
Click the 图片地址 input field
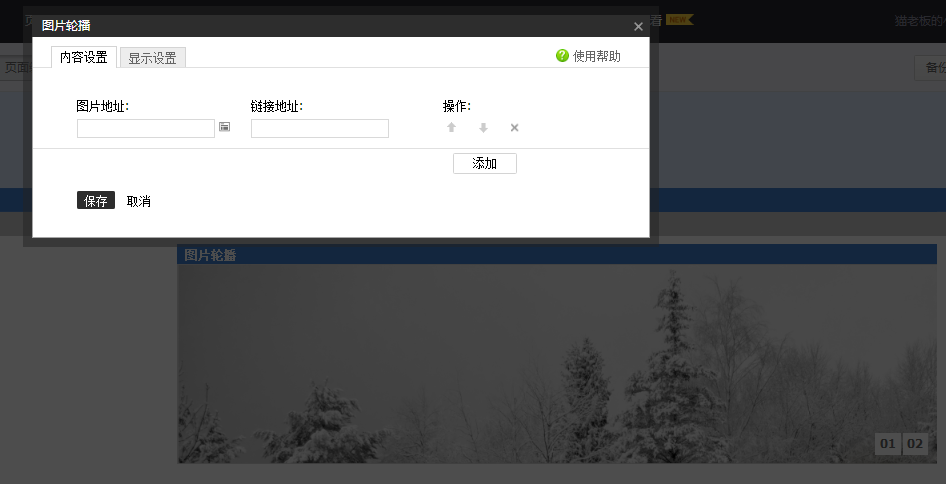pyautogui.click(x=146, y=128)
